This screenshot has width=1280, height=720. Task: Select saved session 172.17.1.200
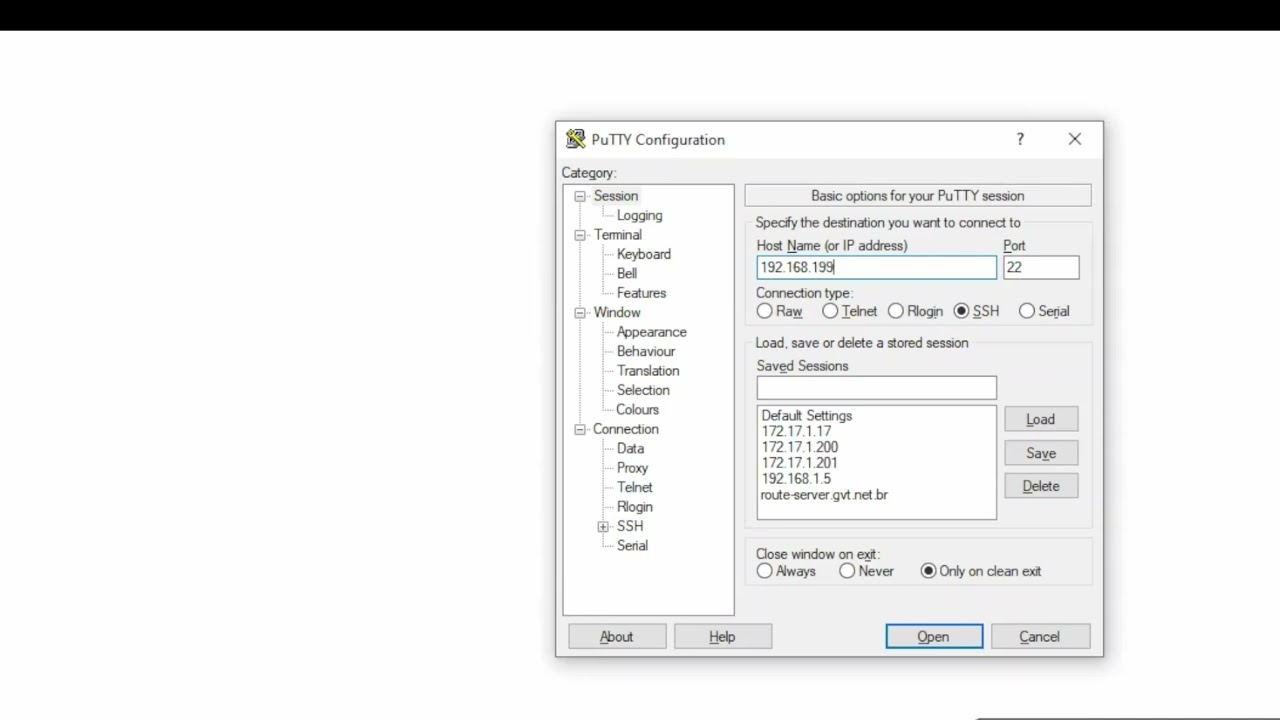799,448
